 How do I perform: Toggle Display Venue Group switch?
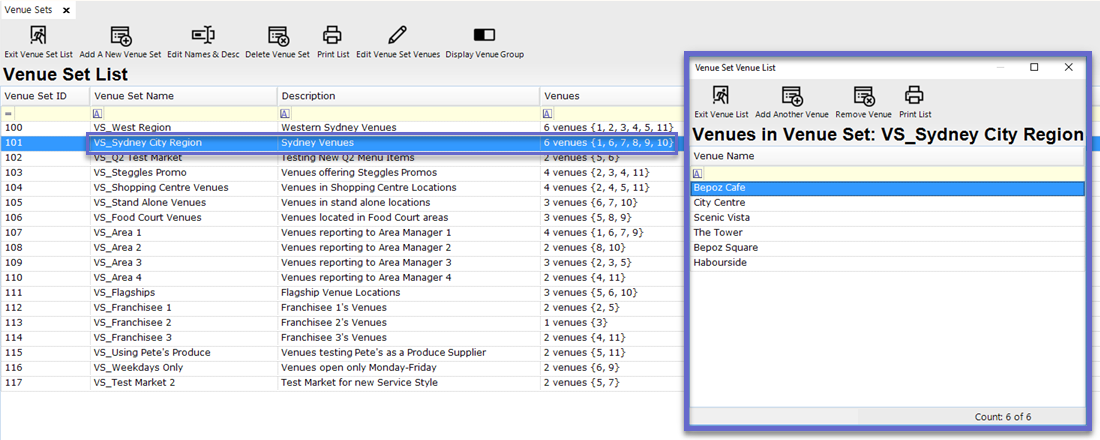[x=484, y=36]
